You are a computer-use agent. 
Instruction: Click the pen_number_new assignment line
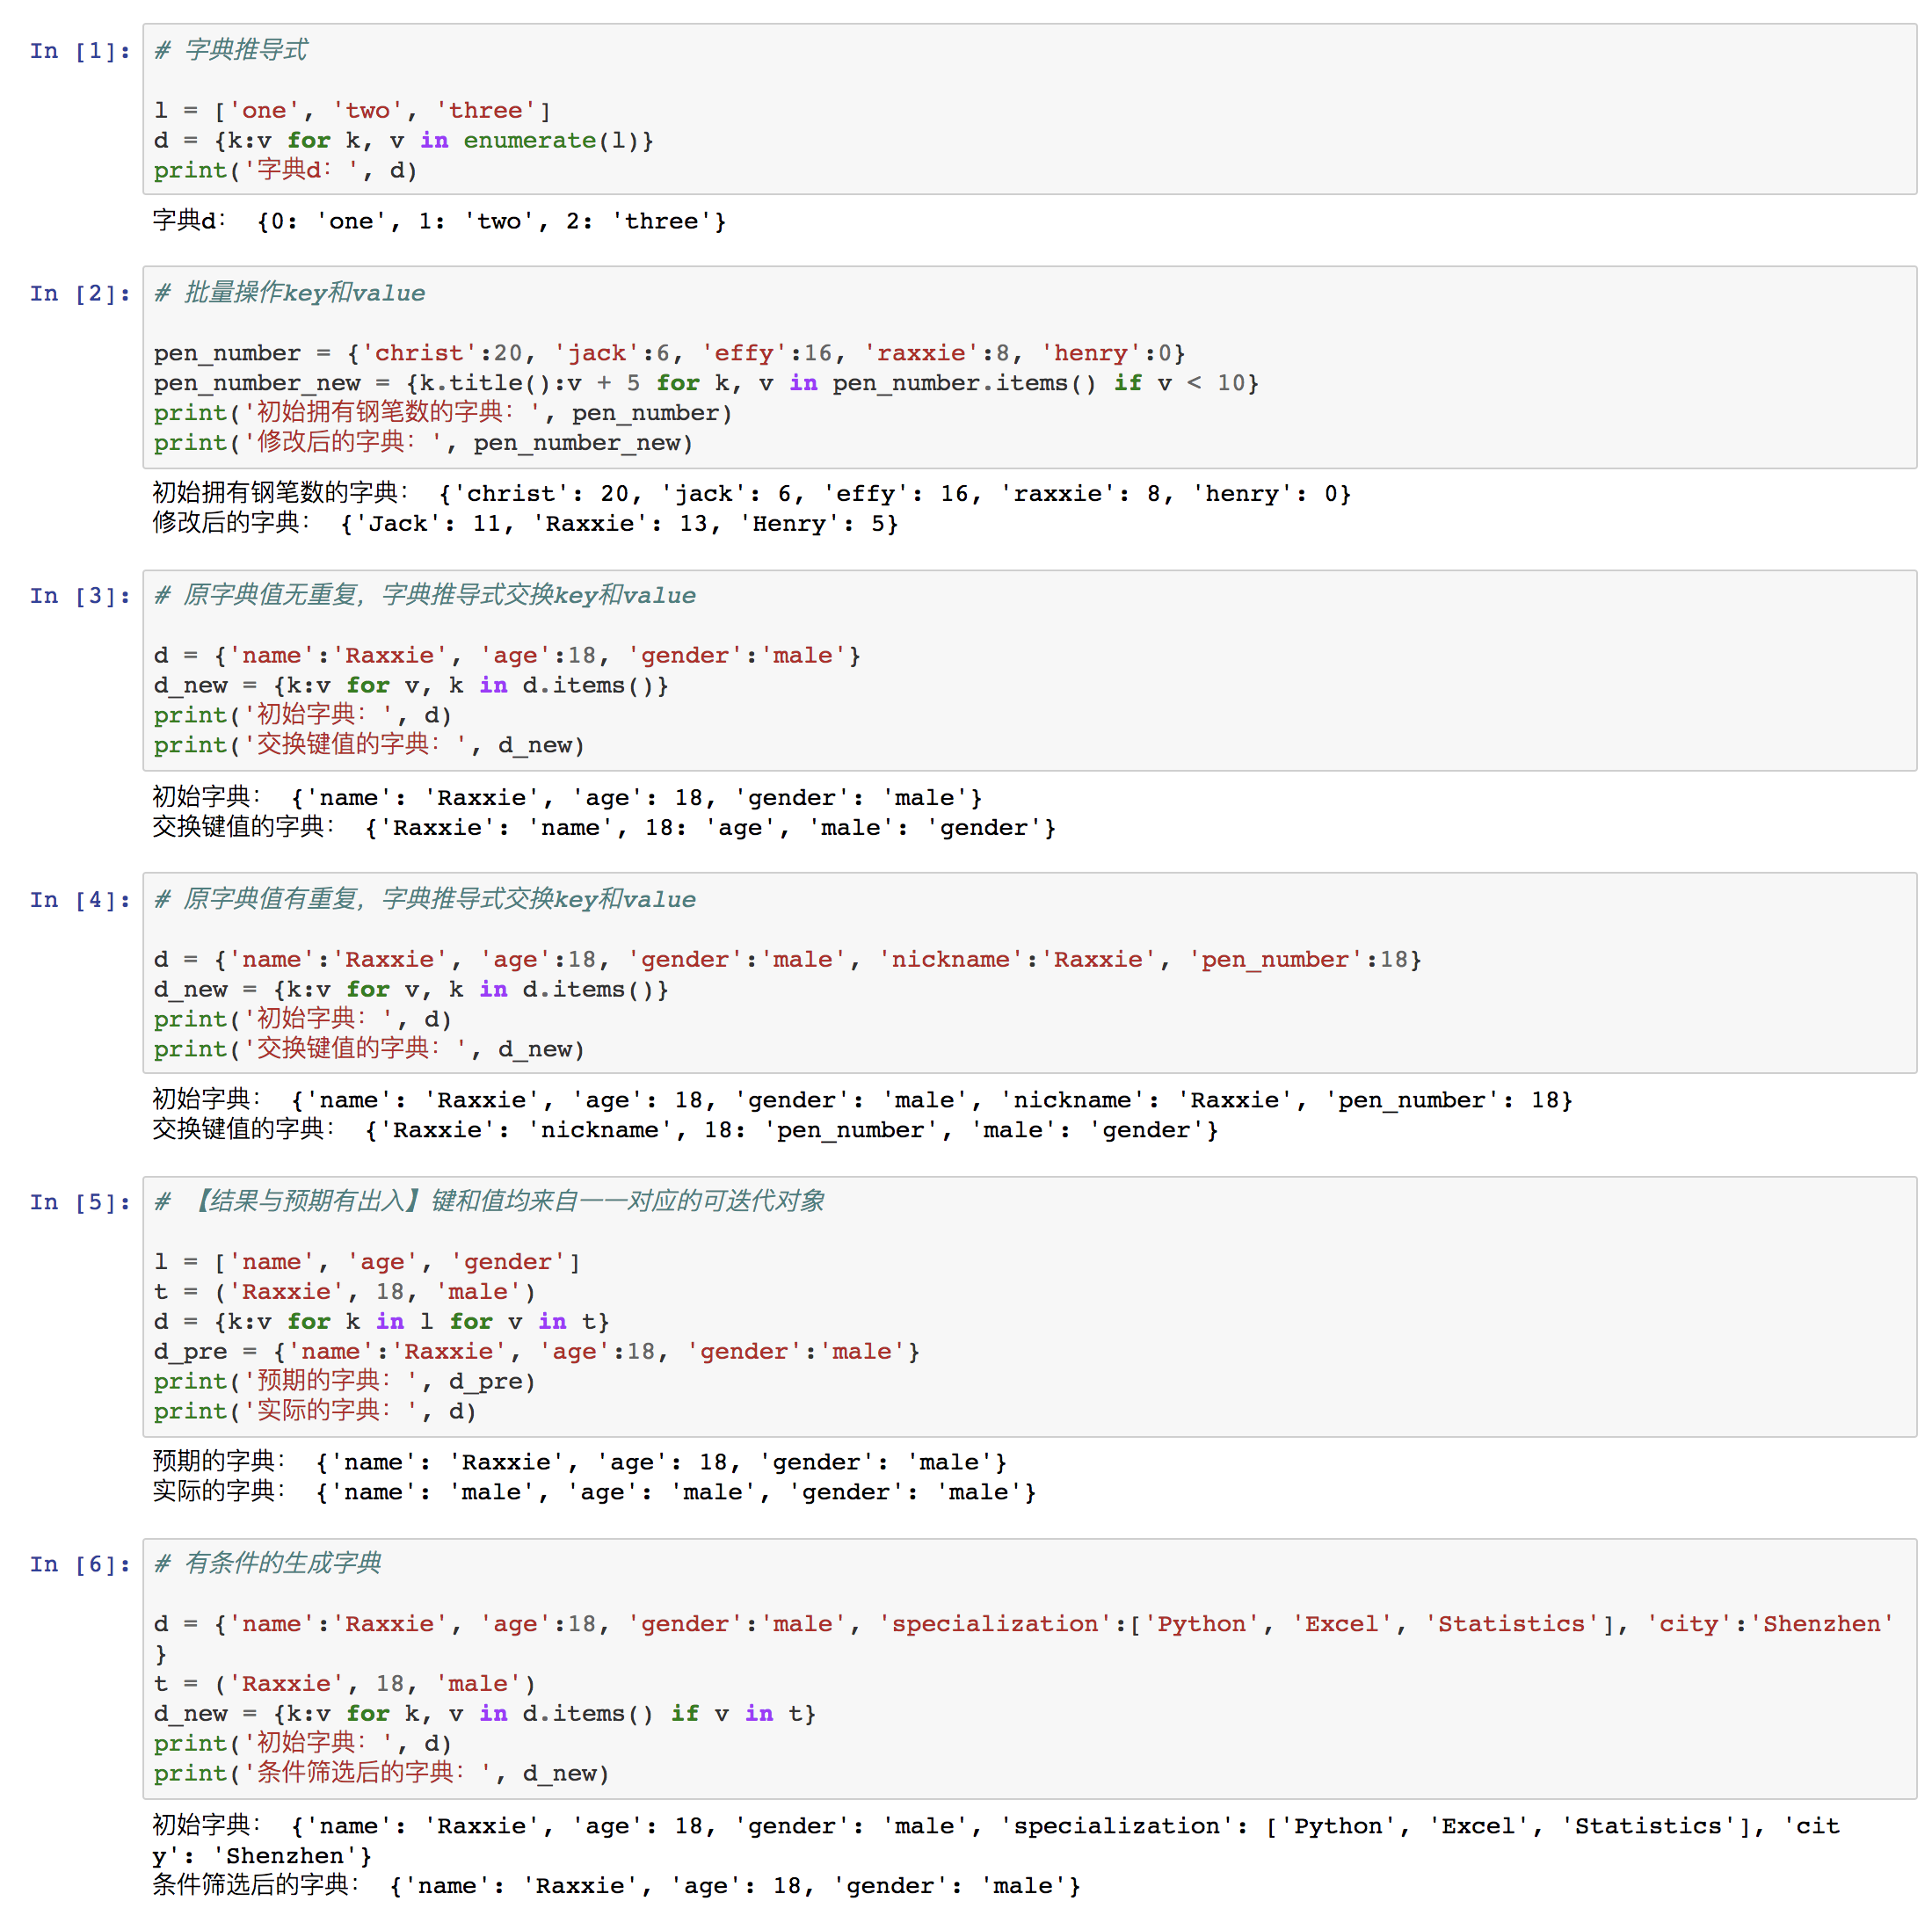pyautogui.click(x=705, y=383)
